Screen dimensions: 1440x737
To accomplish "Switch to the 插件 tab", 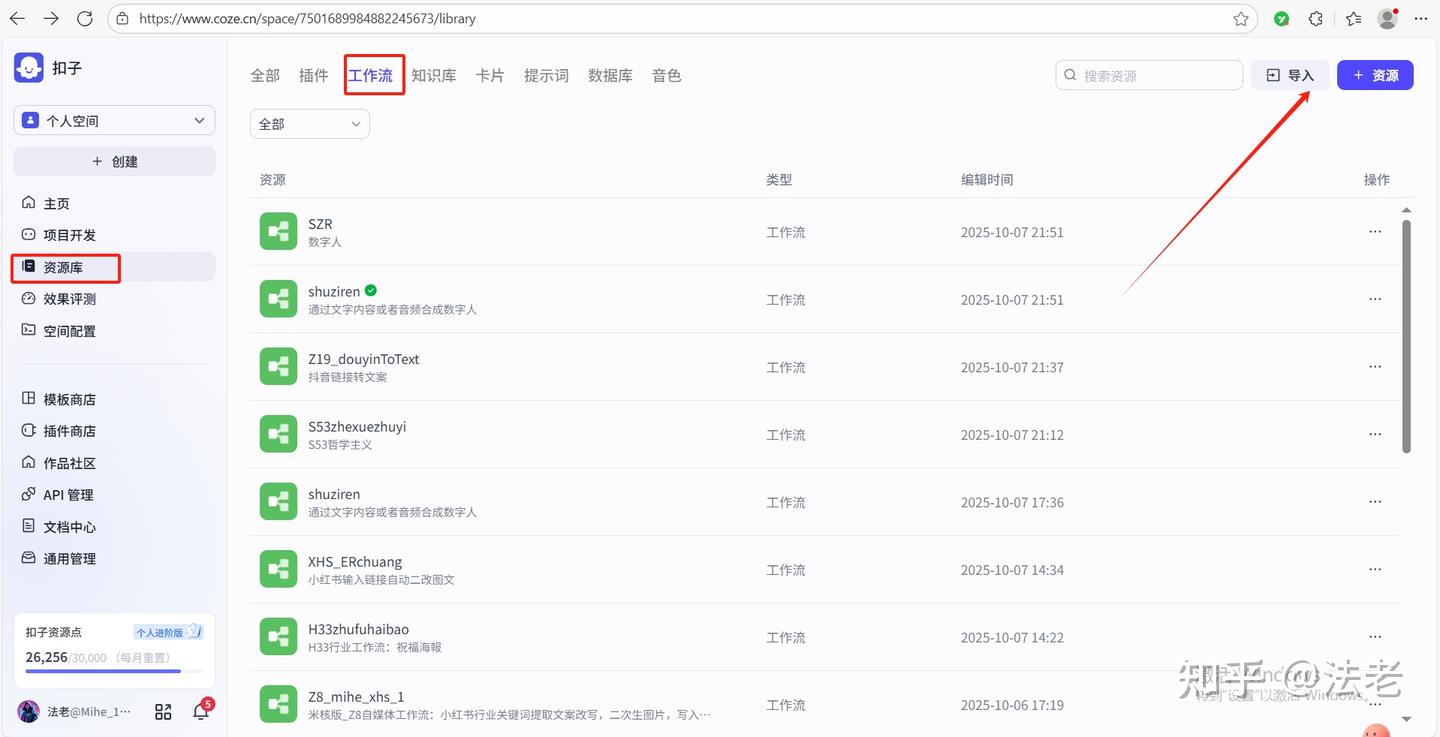I will (x=314, y=76).
